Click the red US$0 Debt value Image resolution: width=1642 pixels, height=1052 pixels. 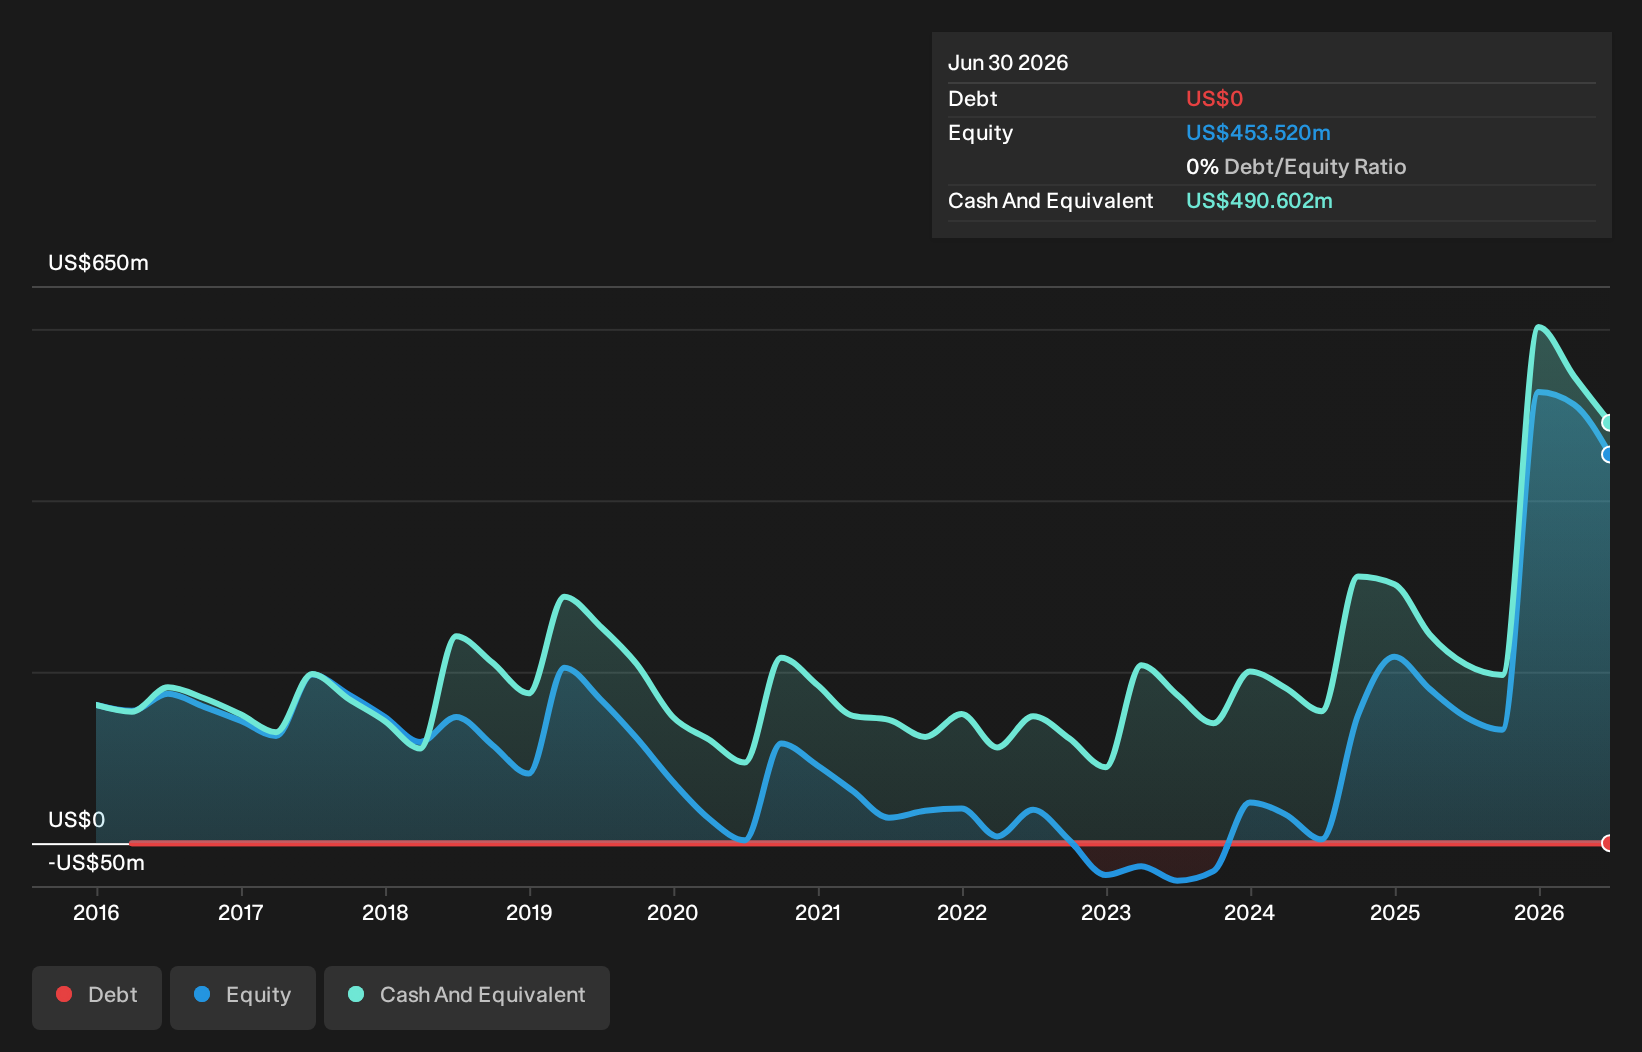tap(1214, 99)
